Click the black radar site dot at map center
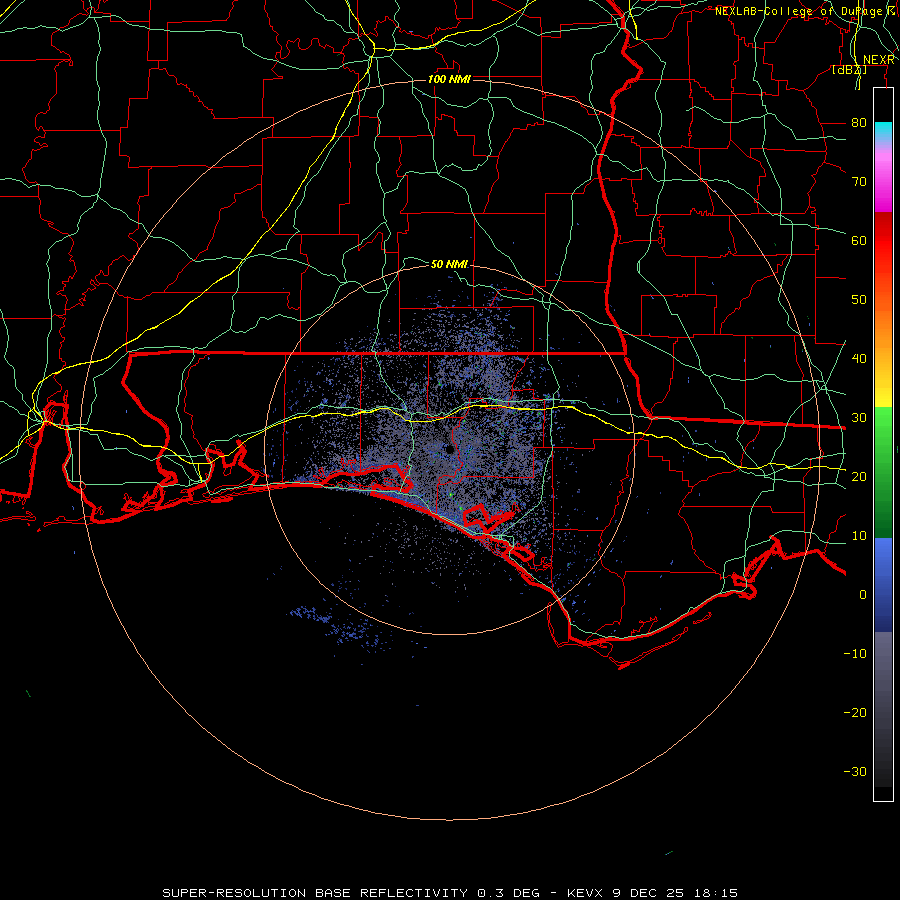This screenshot has width=900, height=900. (x=449, y=449)
